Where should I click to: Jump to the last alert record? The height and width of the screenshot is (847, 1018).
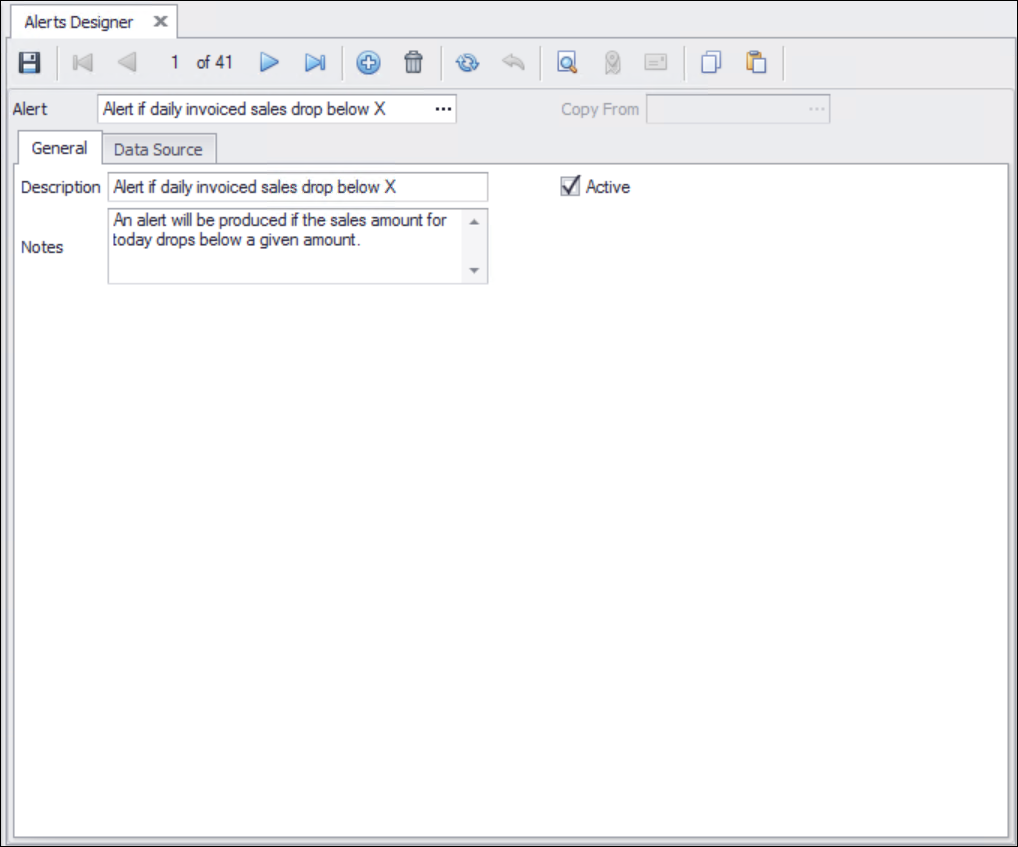point(315,63)
